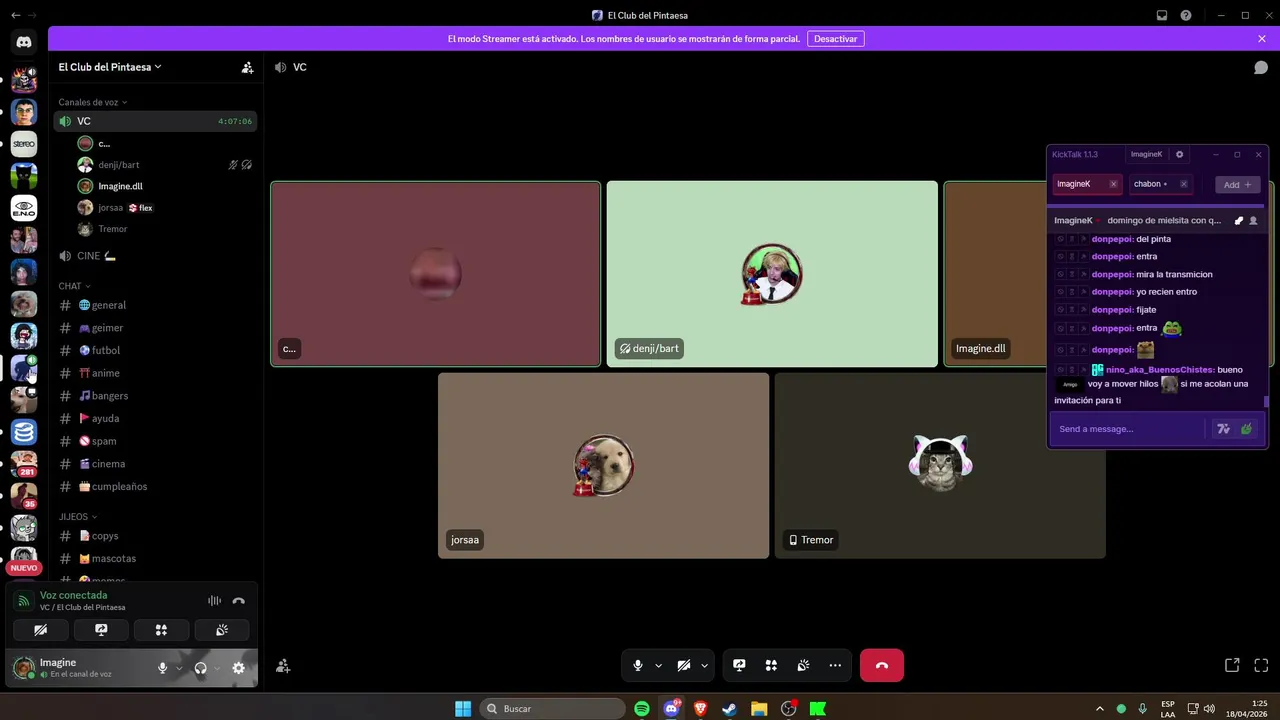Hang up with the red disconnect button
The width and height of the screenshot is (1280, 720).
click(882, 665)
